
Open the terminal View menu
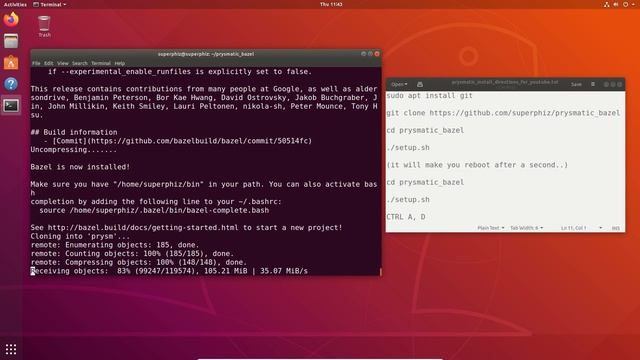(x=62, y=63)
